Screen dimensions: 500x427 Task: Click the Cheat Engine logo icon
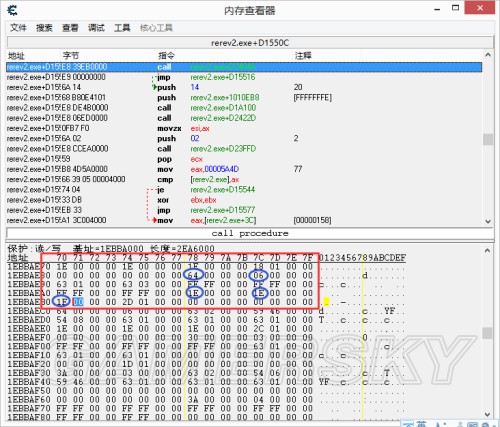point(12,10)
